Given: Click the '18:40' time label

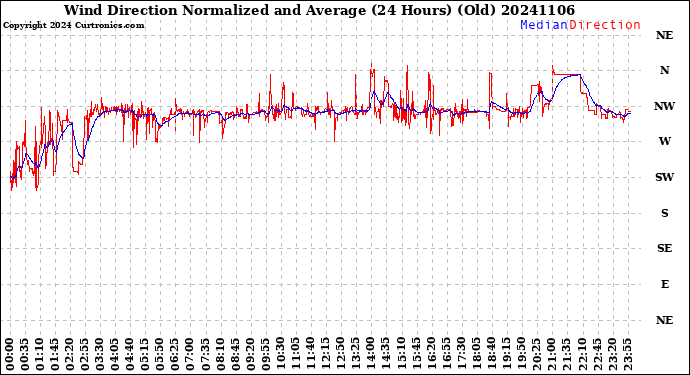Looking at the screenshot, I should pos(492,354).
